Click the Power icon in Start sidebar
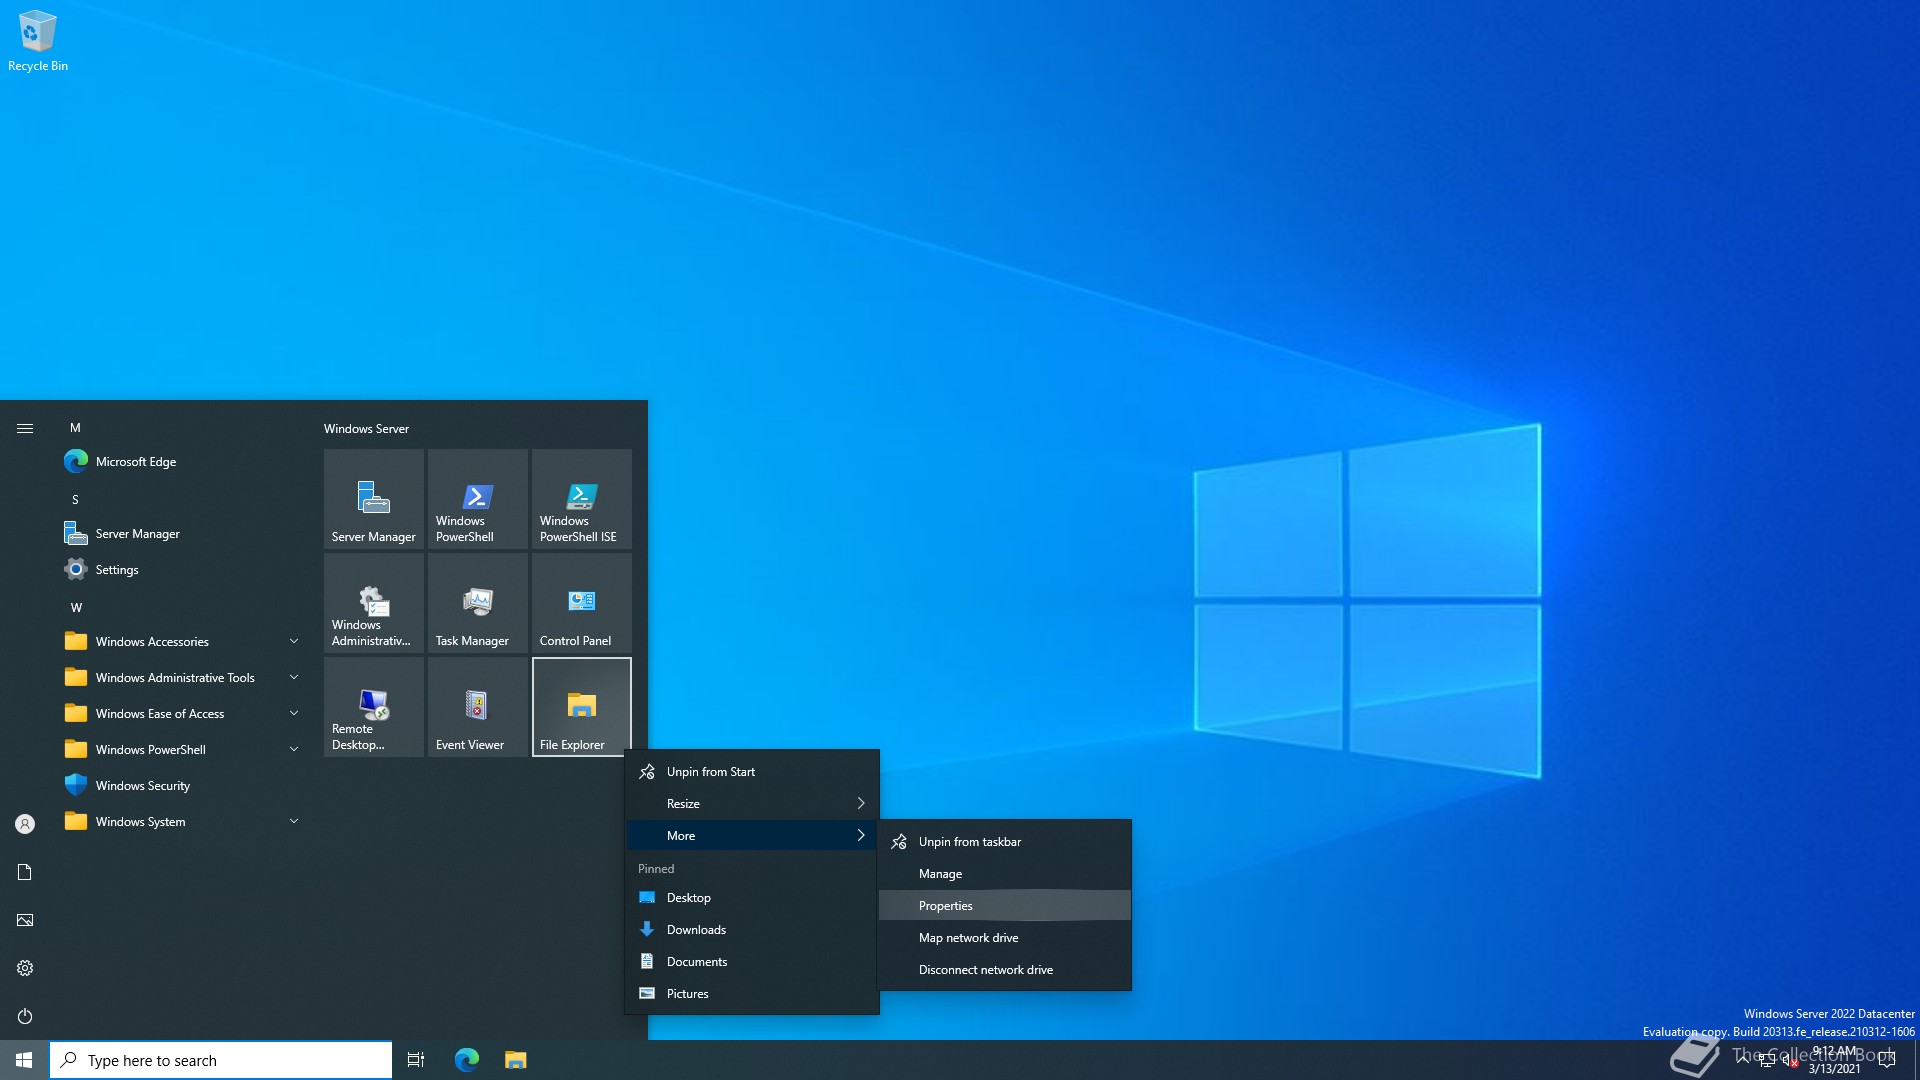 click(x=25, y=1016)
